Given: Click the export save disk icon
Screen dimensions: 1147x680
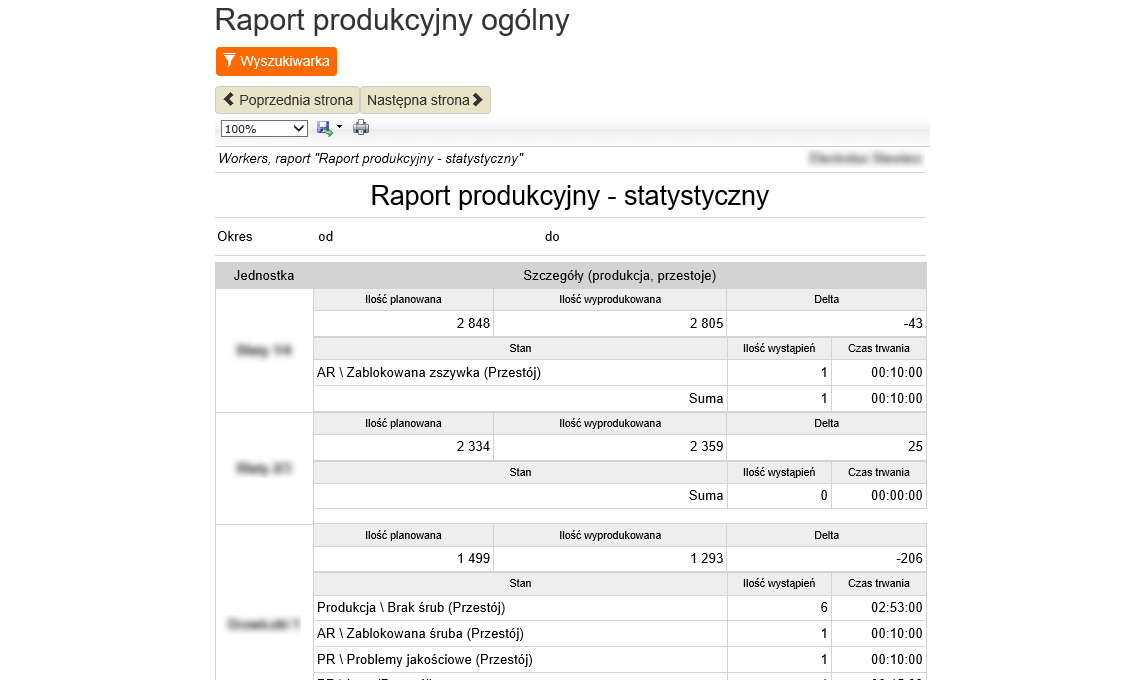Looking at the screenshot, I should [324, 128].
